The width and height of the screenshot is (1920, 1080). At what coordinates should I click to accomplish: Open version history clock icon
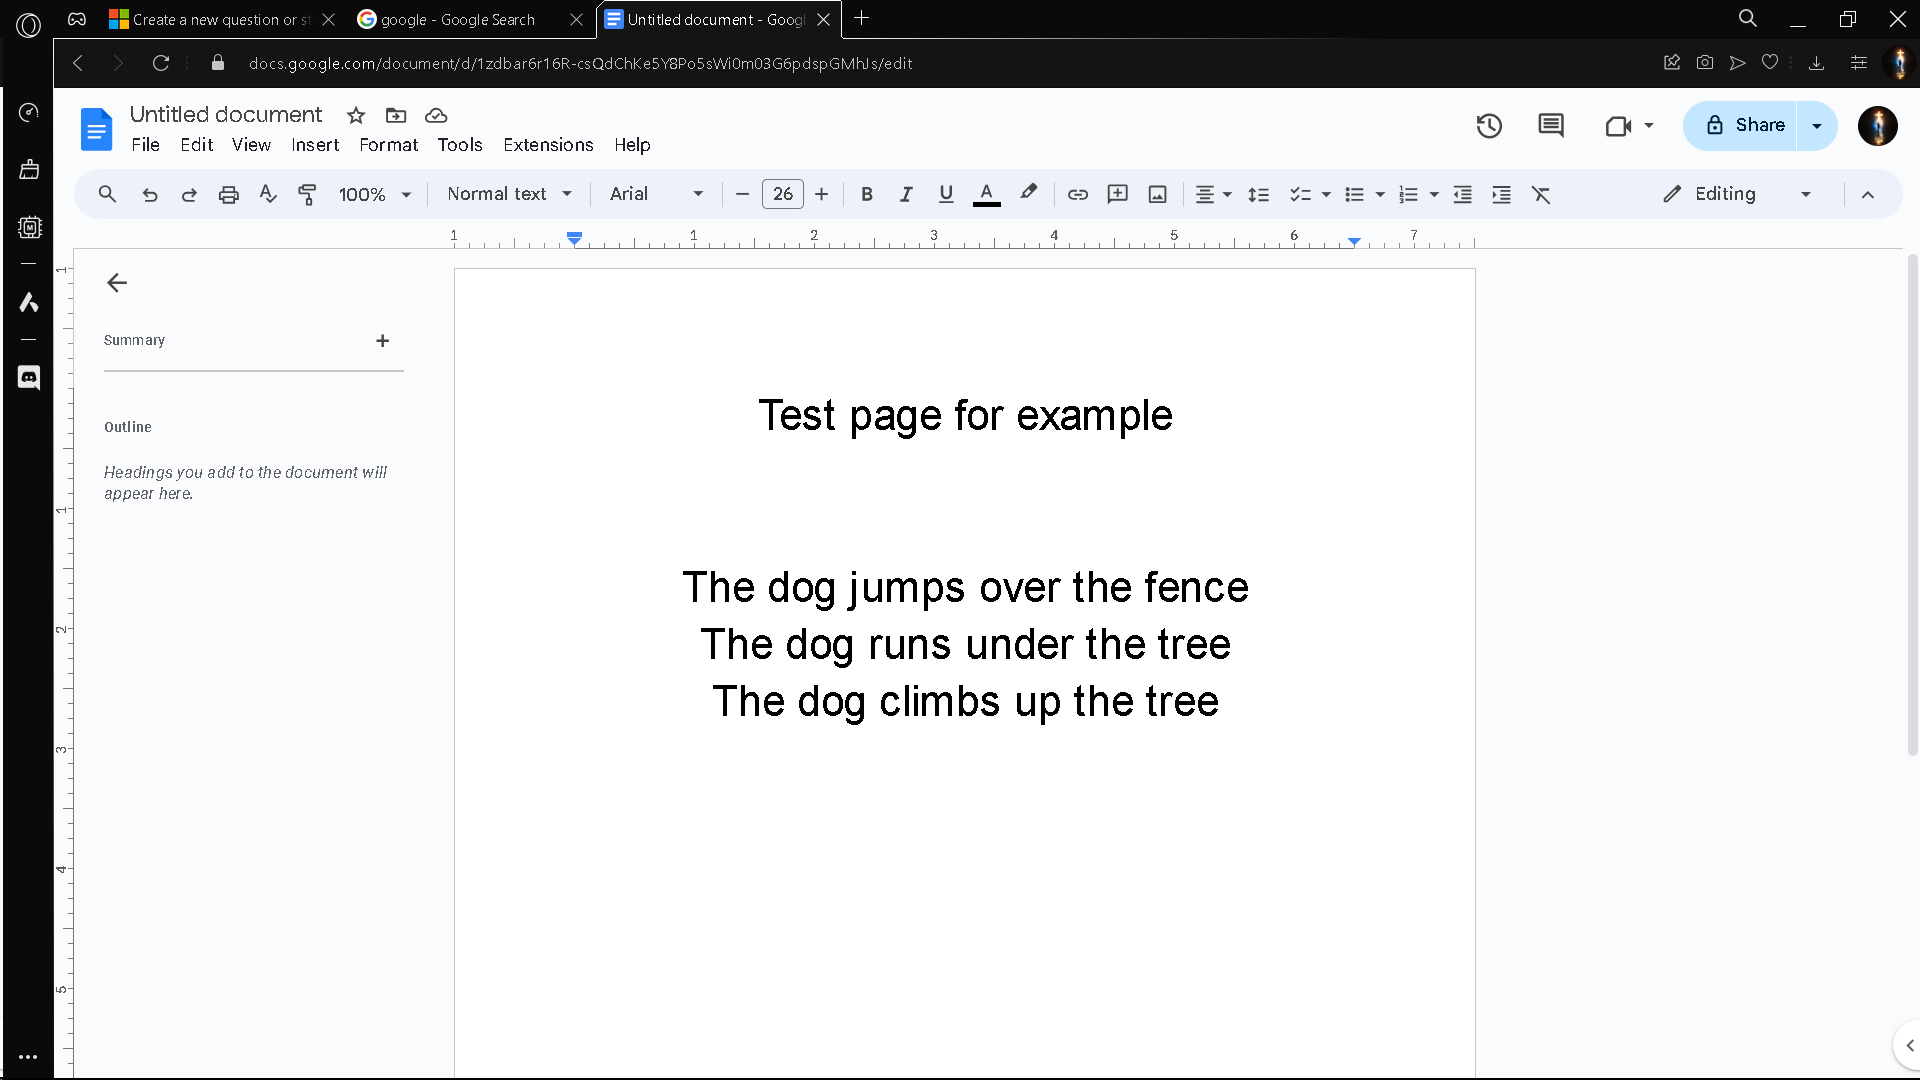pyautogui.click(x=1489, y=126)
